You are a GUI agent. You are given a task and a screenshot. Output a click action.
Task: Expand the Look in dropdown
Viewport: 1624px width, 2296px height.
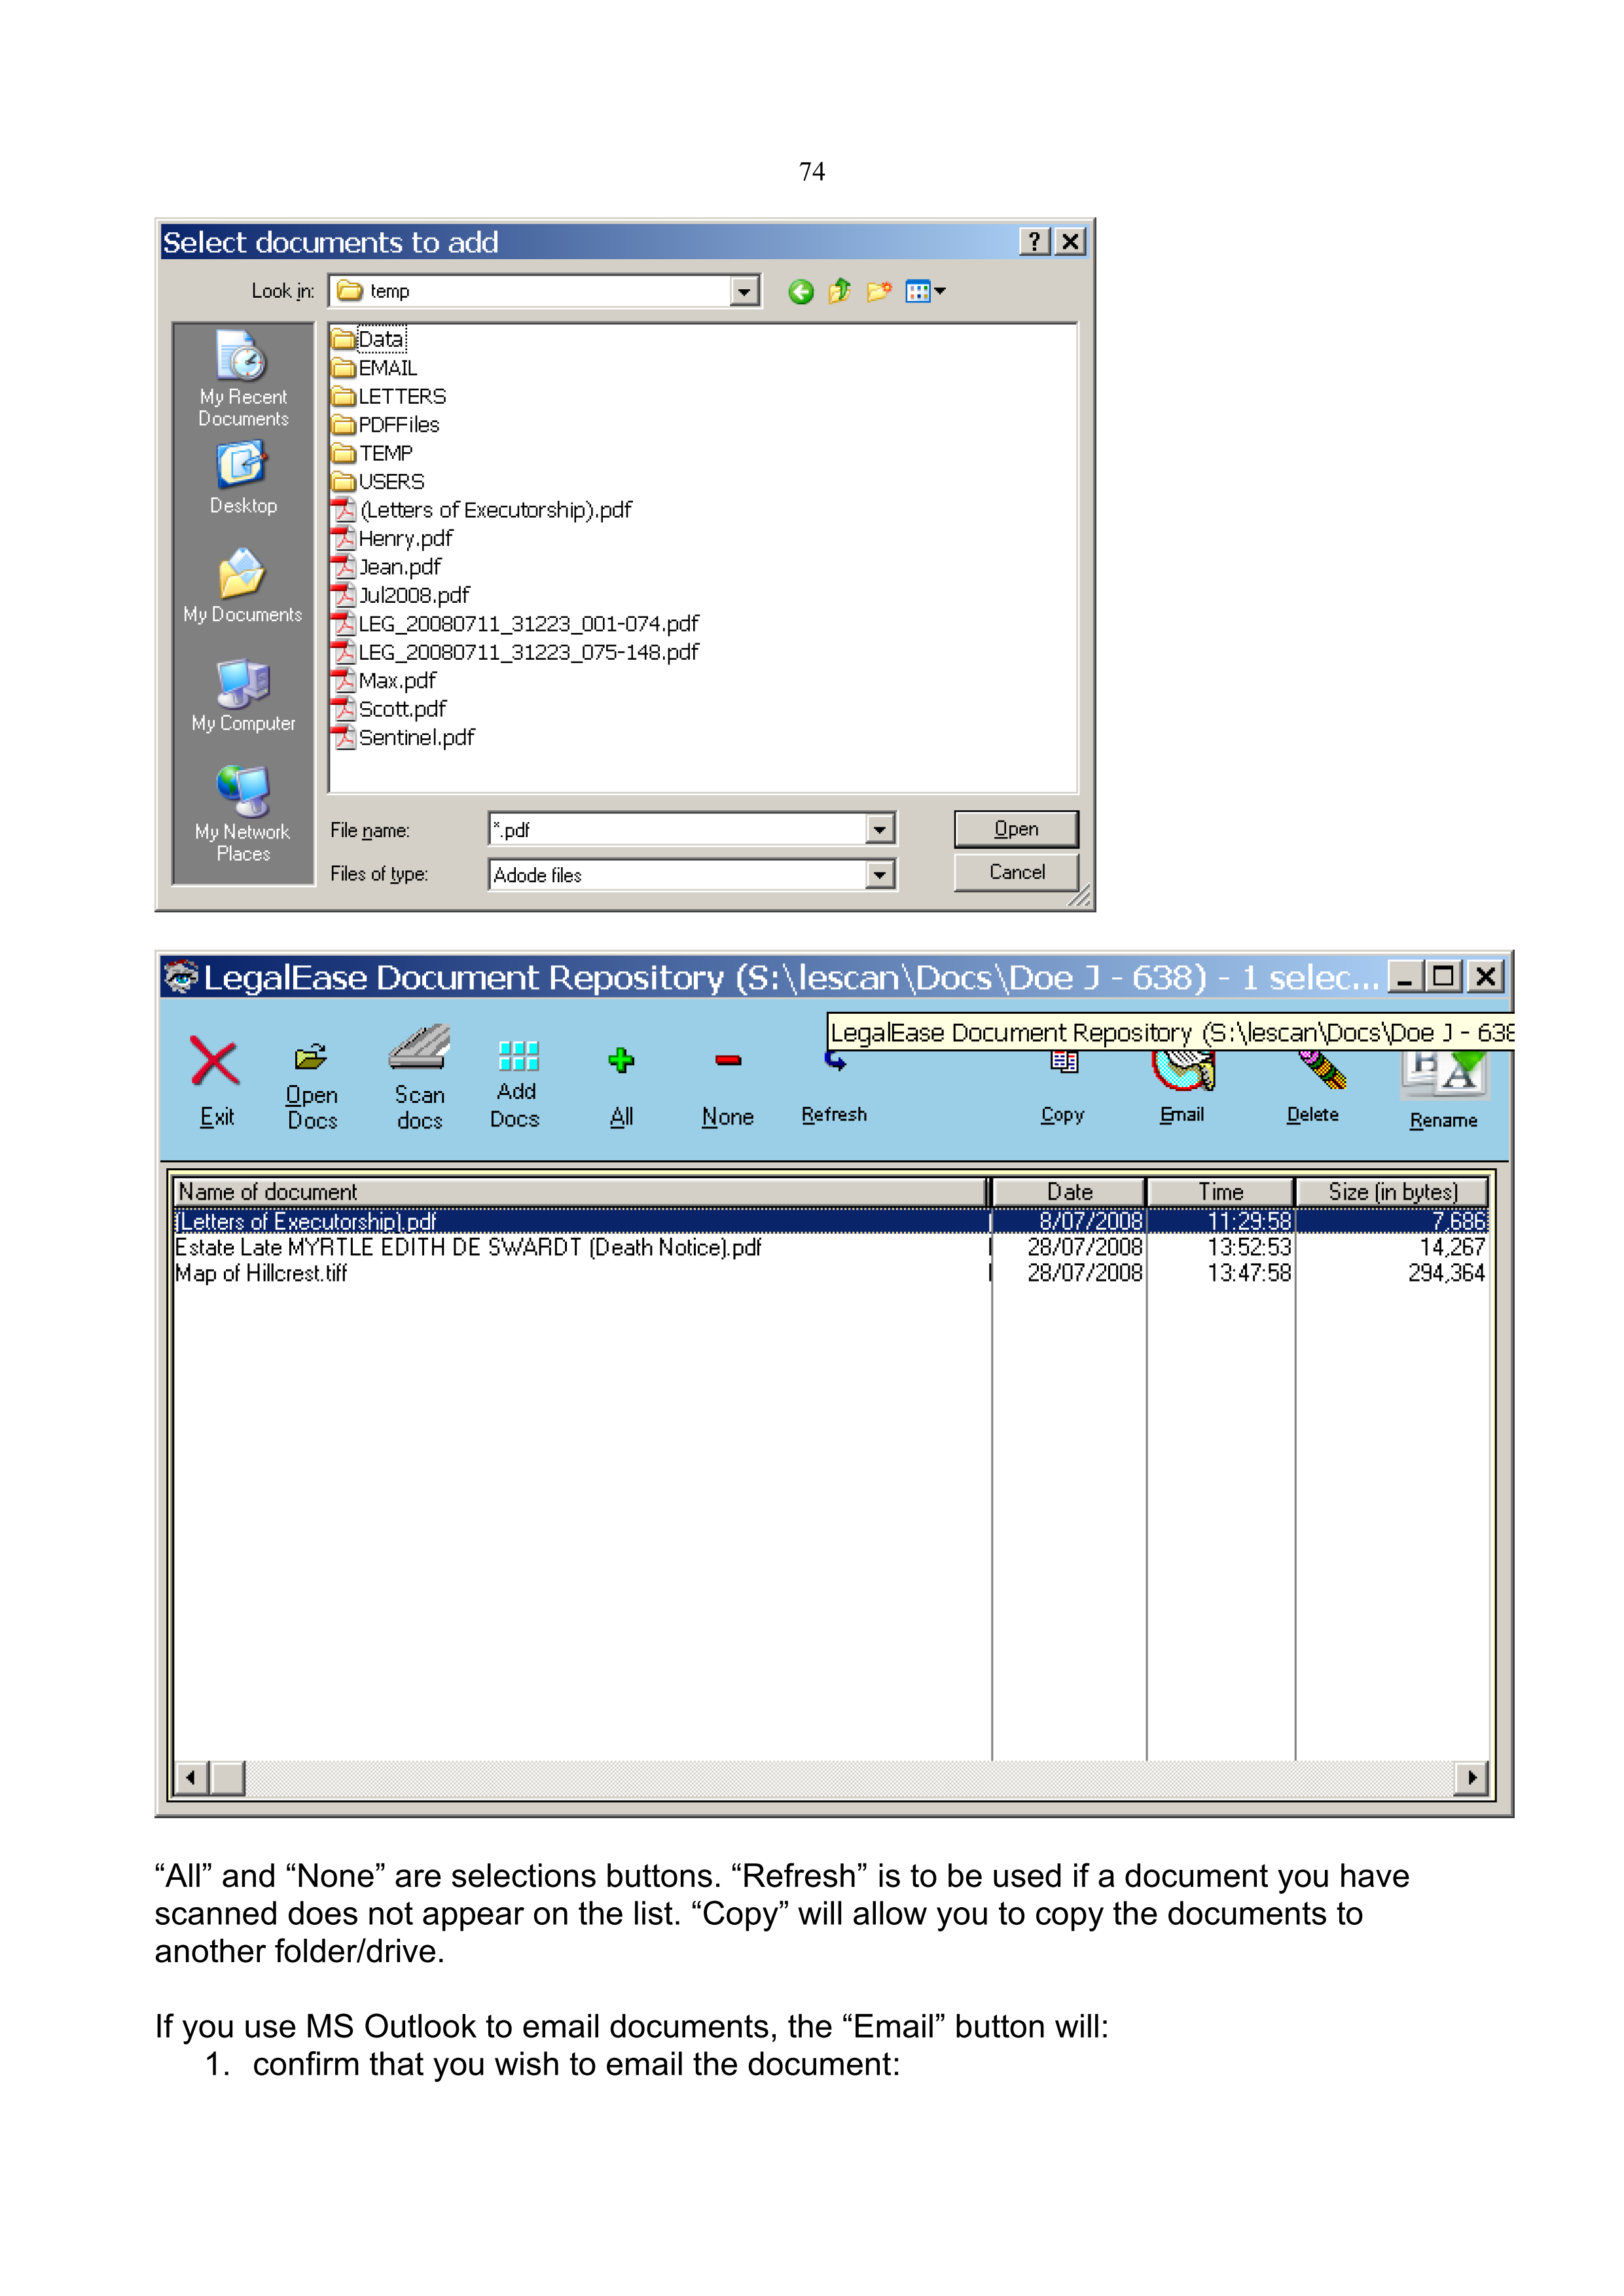(x=744, y=291)
